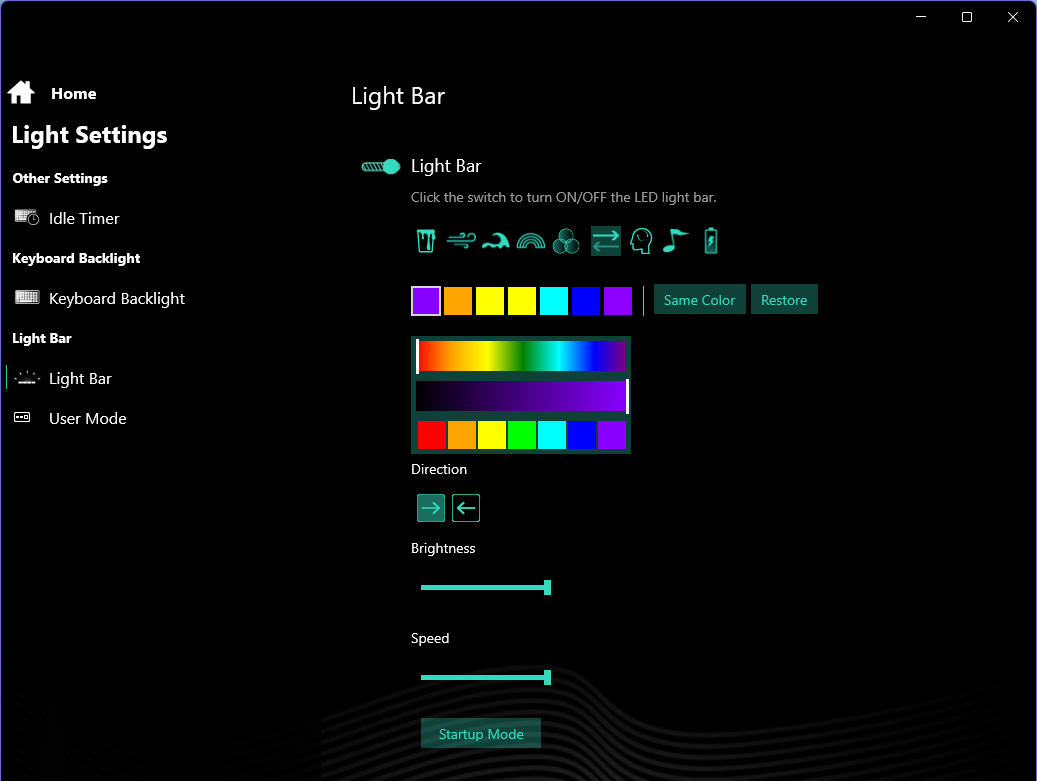Pick the battery charging effect icon
Screen dimensions: 1037x781
pyautogui.click(x=711, y=241)
